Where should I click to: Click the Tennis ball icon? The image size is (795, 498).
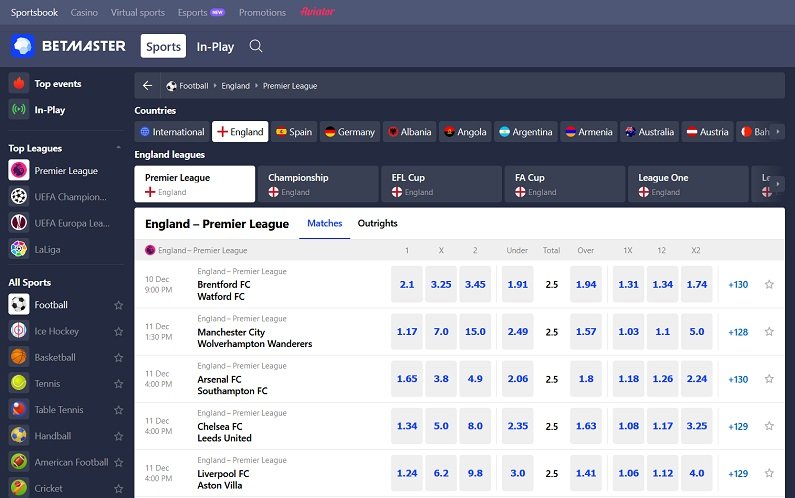point(19,383)
